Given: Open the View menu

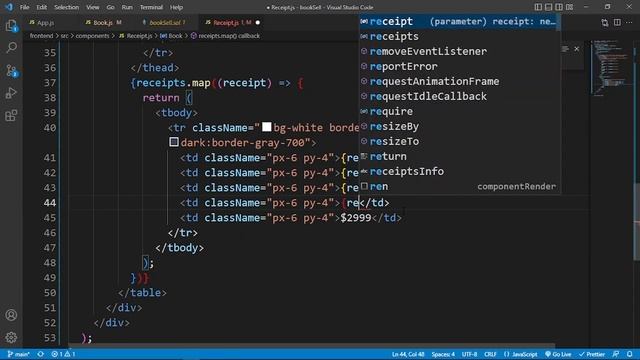Looking at the screenshot, I should [93, 7].
